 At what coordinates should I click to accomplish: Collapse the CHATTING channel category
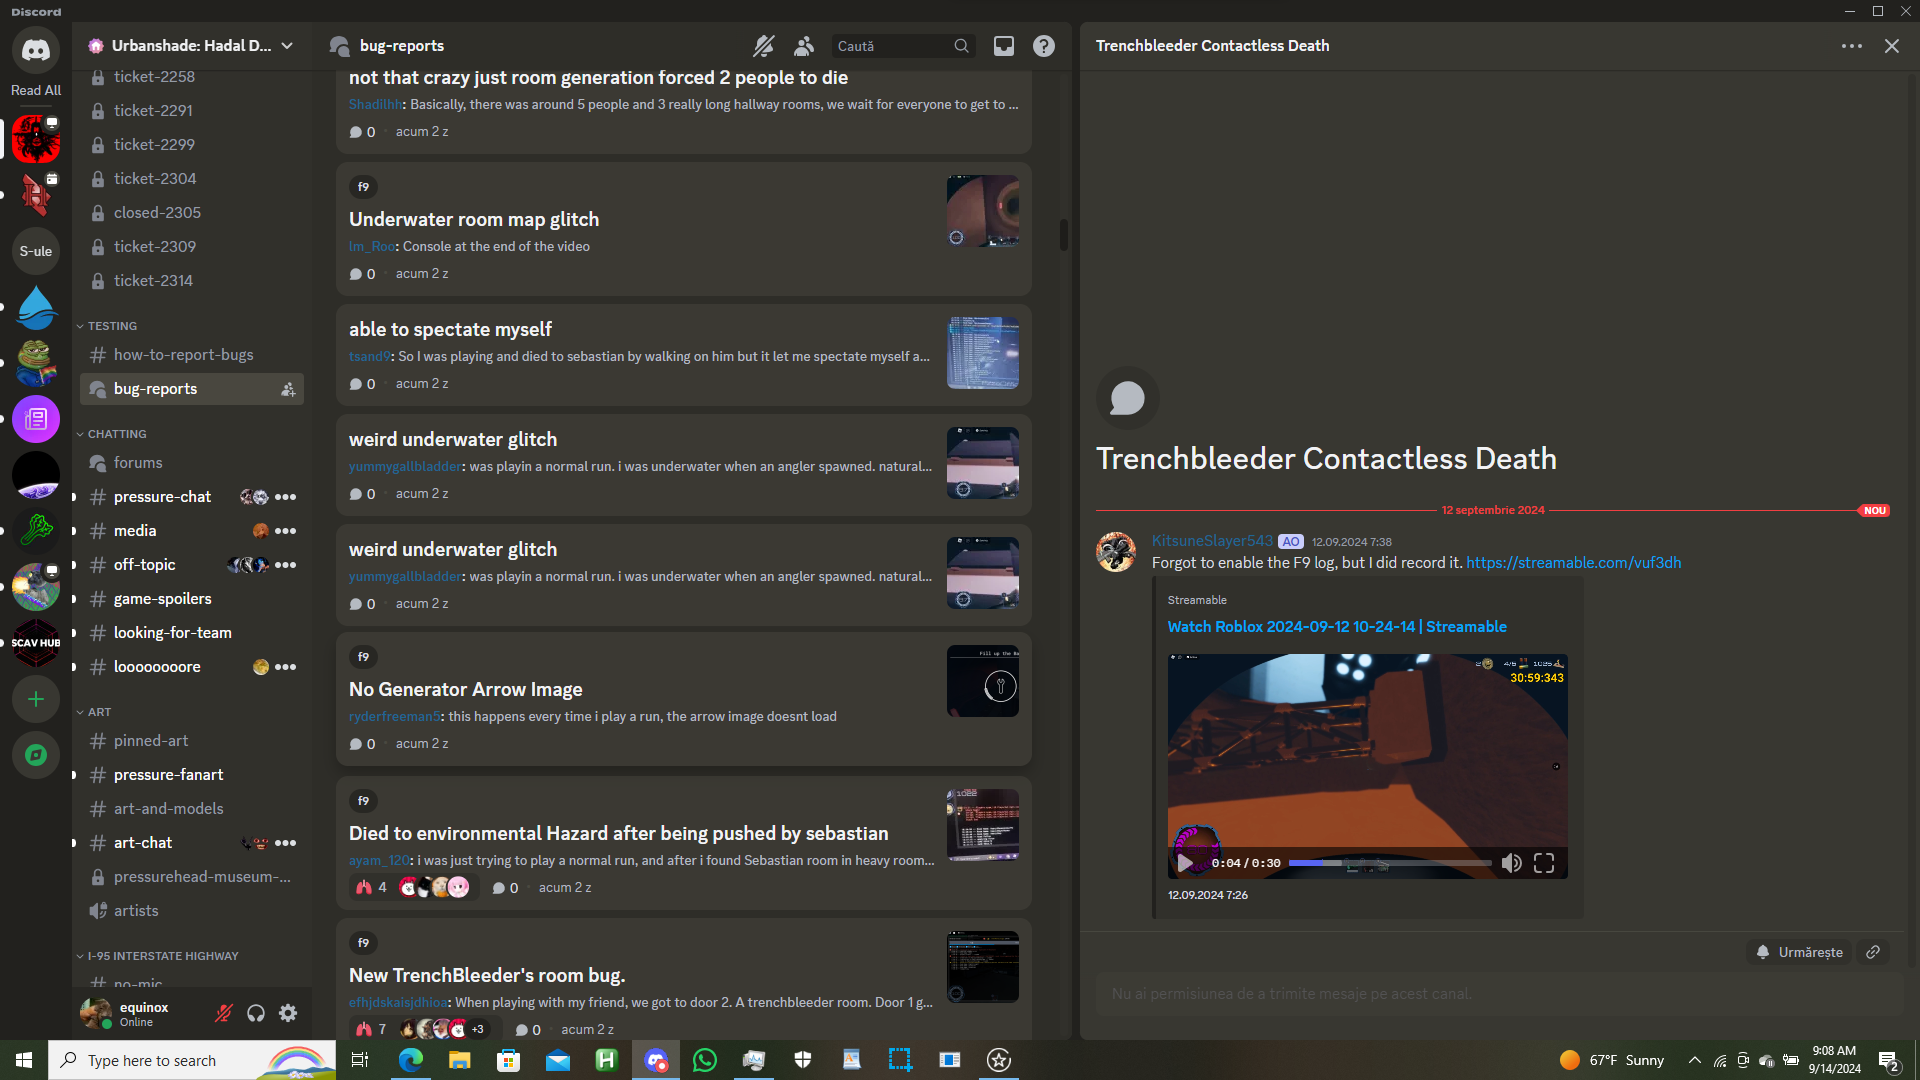pos(116,434)
